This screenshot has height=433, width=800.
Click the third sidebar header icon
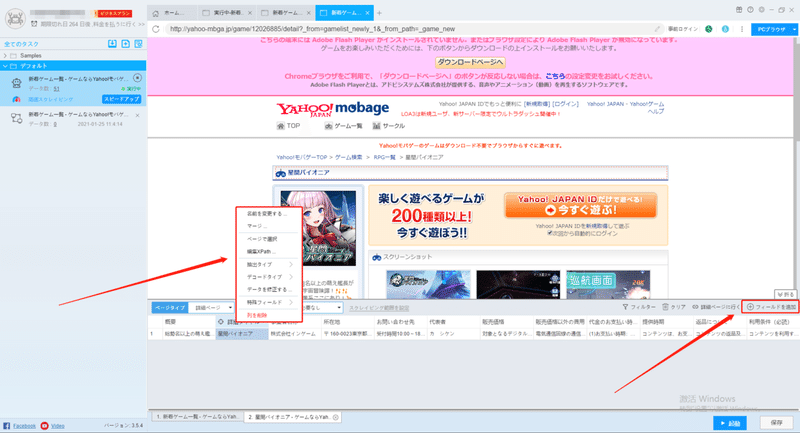[138, 44]
